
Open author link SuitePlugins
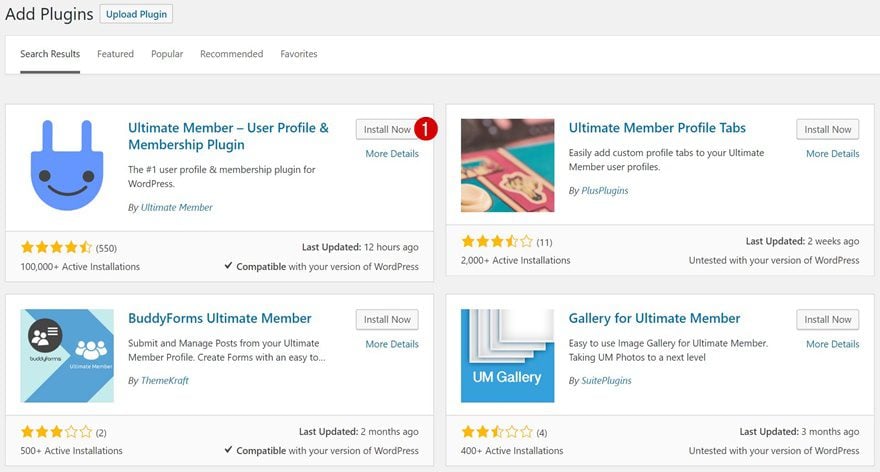(606, 381)
